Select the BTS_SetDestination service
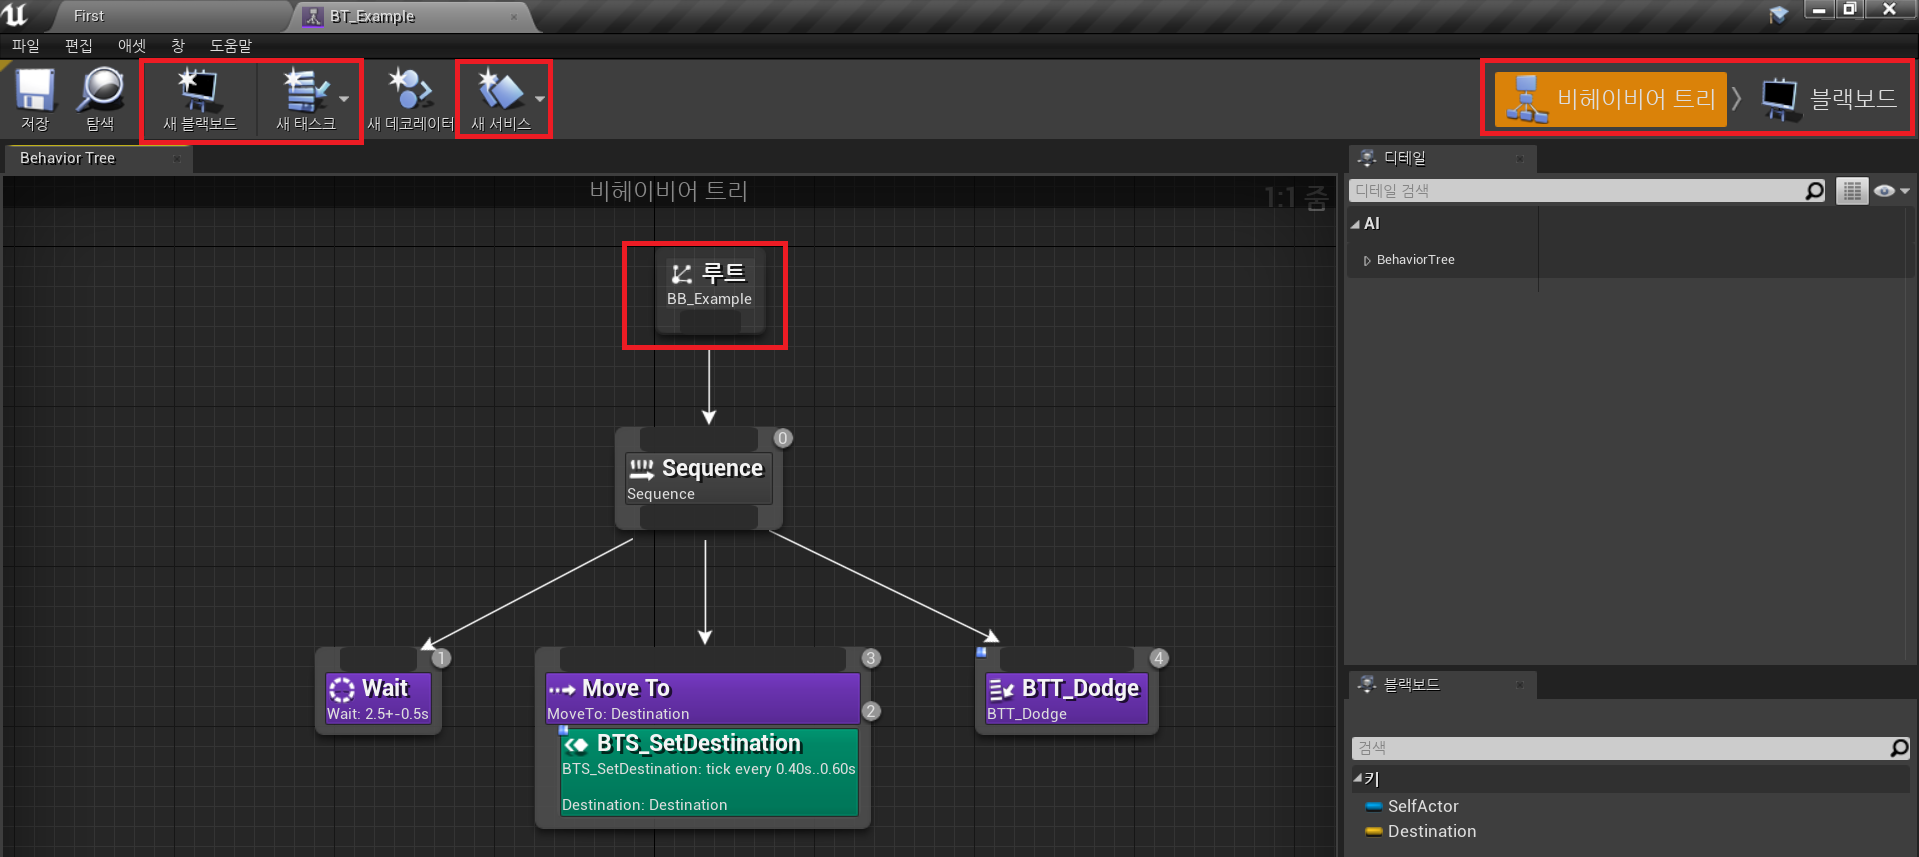Screen dimensions: 1919x857 (x=709, y=772)
